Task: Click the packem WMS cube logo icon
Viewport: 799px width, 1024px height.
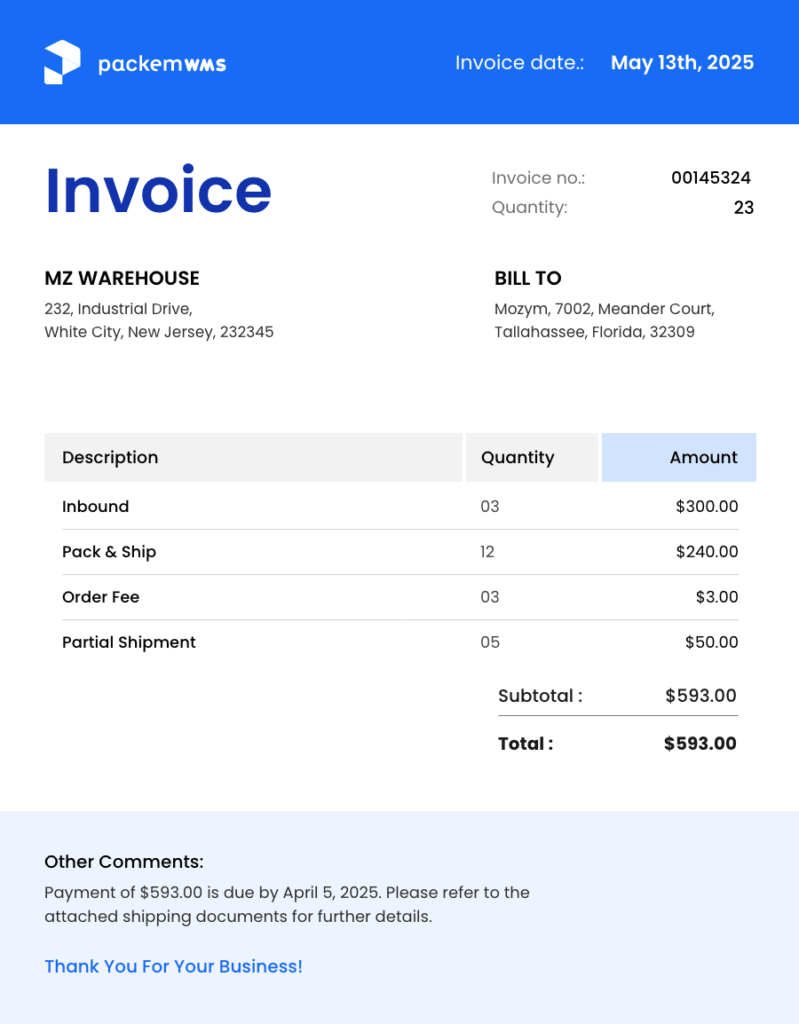Action: (x=62, y=62)
